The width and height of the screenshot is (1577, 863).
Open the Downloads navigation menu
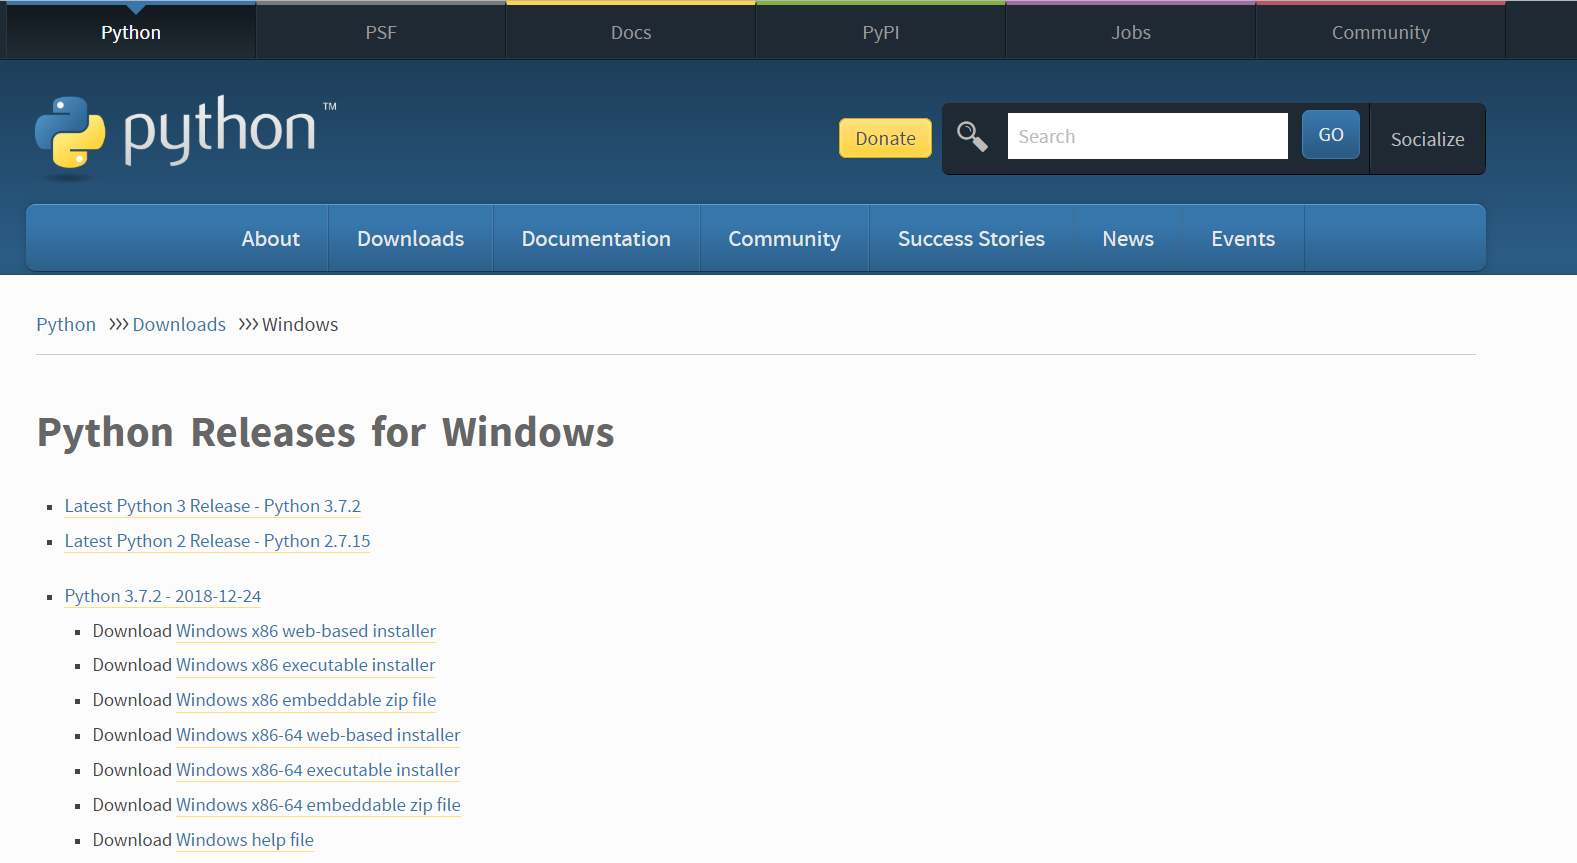coord(410,238)
